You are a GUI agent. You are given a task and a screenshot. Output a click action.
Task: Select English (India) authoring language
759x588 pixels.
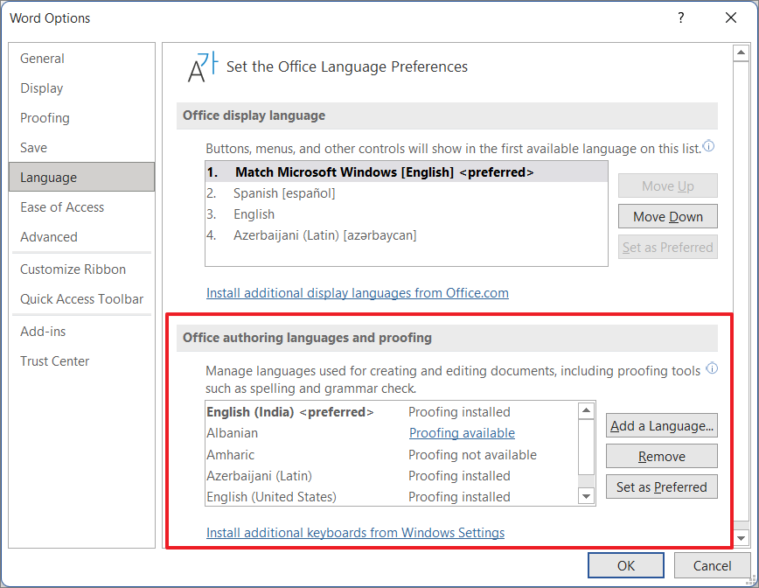pos(392,412)
